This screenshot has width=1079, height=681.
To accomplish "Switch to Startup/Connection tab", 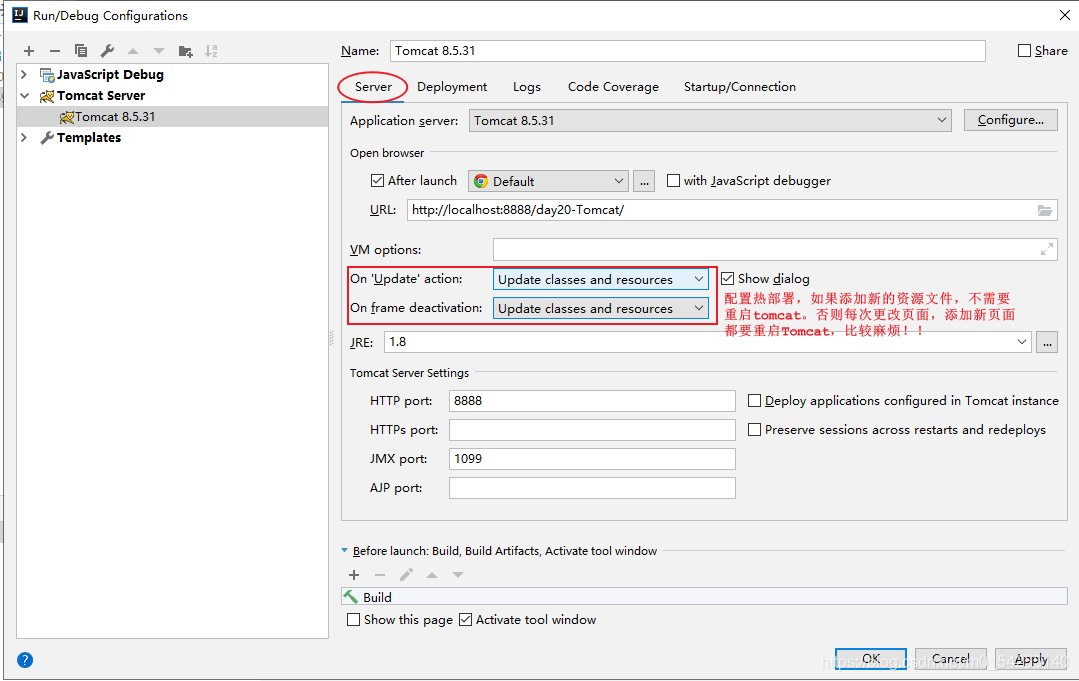I will point(740,87).
